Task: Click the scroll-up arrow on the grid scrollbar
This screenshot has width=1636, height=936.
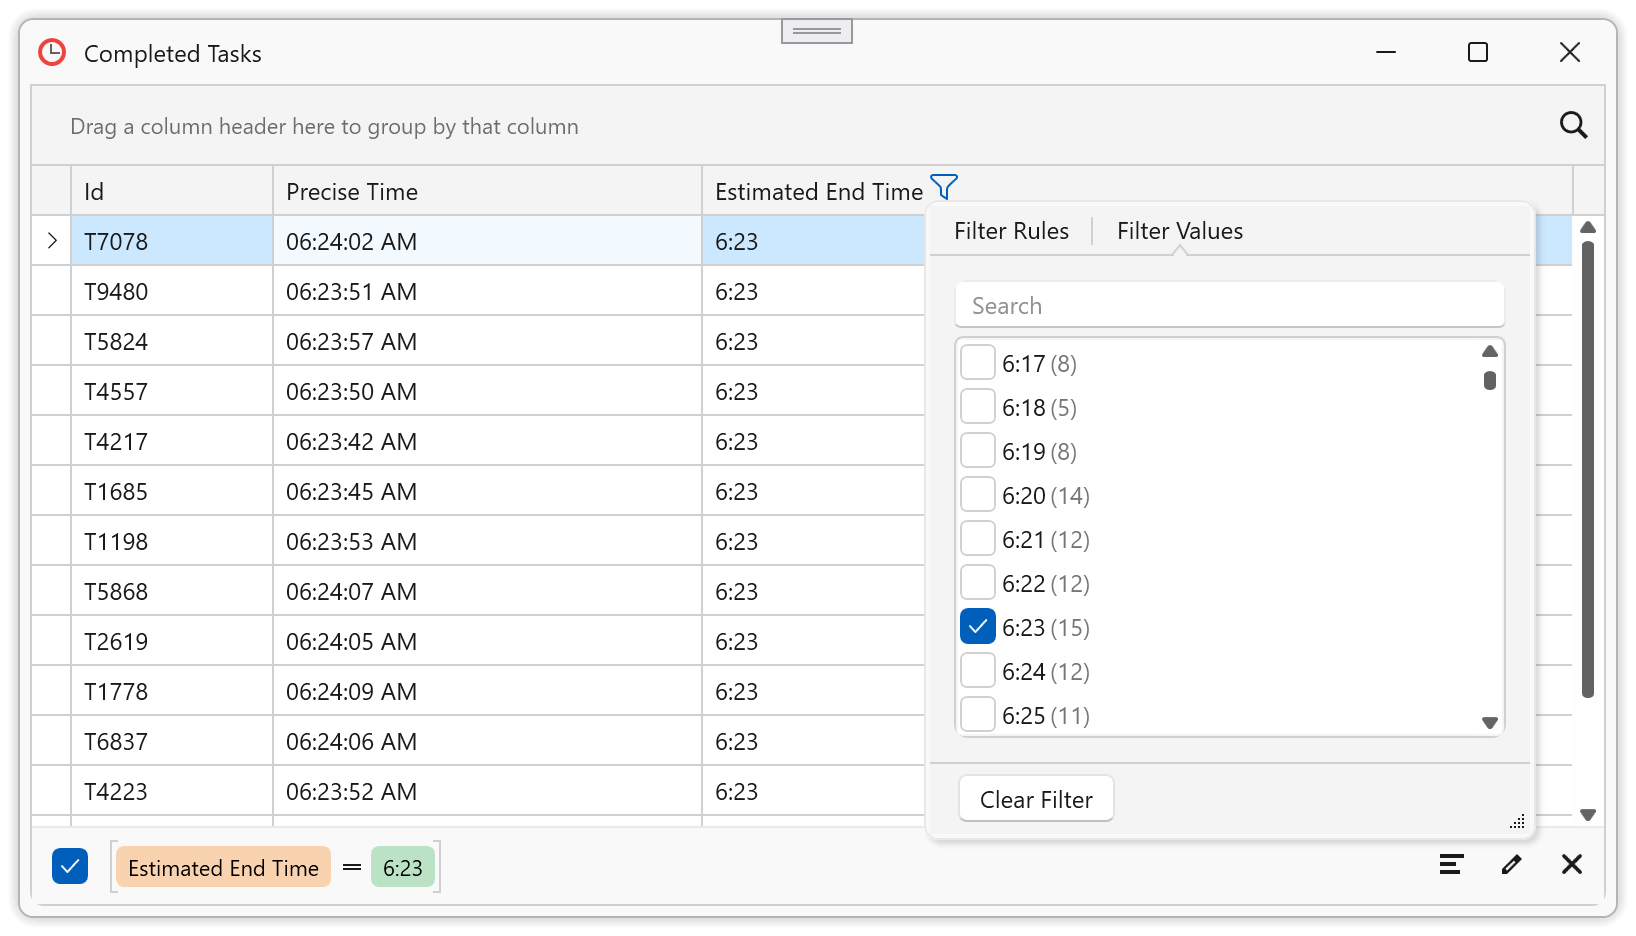Action: pos(1588,227)
